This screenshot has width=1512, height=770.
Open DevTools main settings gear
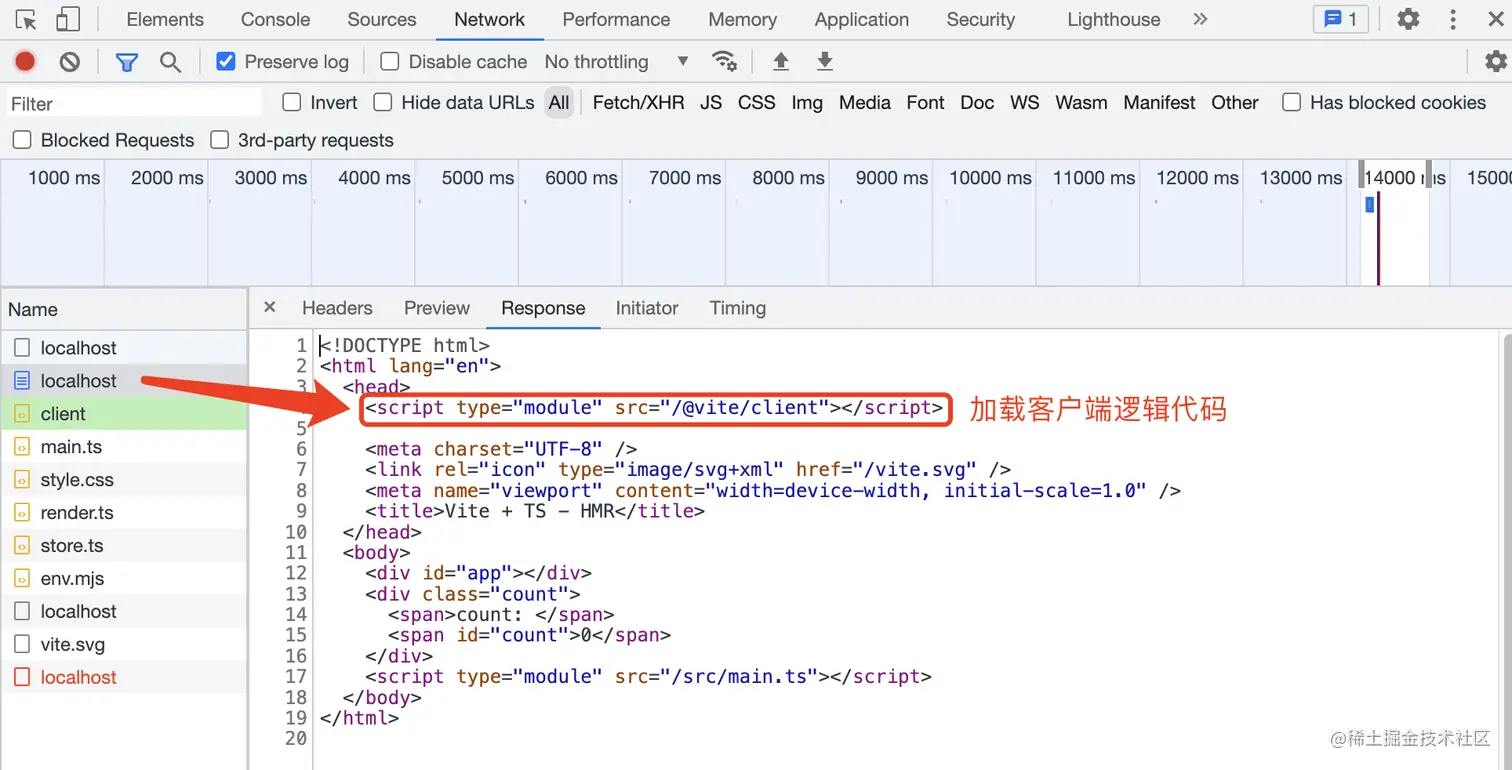click(1408, 19)
